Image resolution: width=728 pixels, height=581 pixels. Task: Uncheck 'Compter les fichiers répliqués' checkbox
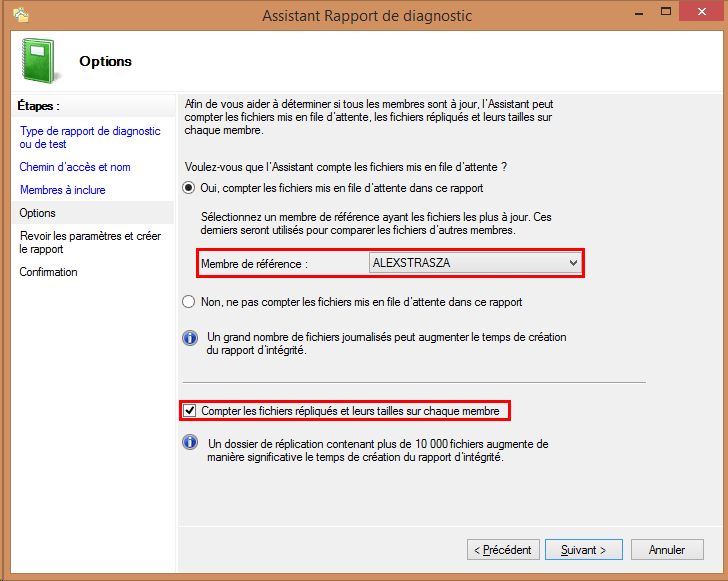[x=190, y=410]
